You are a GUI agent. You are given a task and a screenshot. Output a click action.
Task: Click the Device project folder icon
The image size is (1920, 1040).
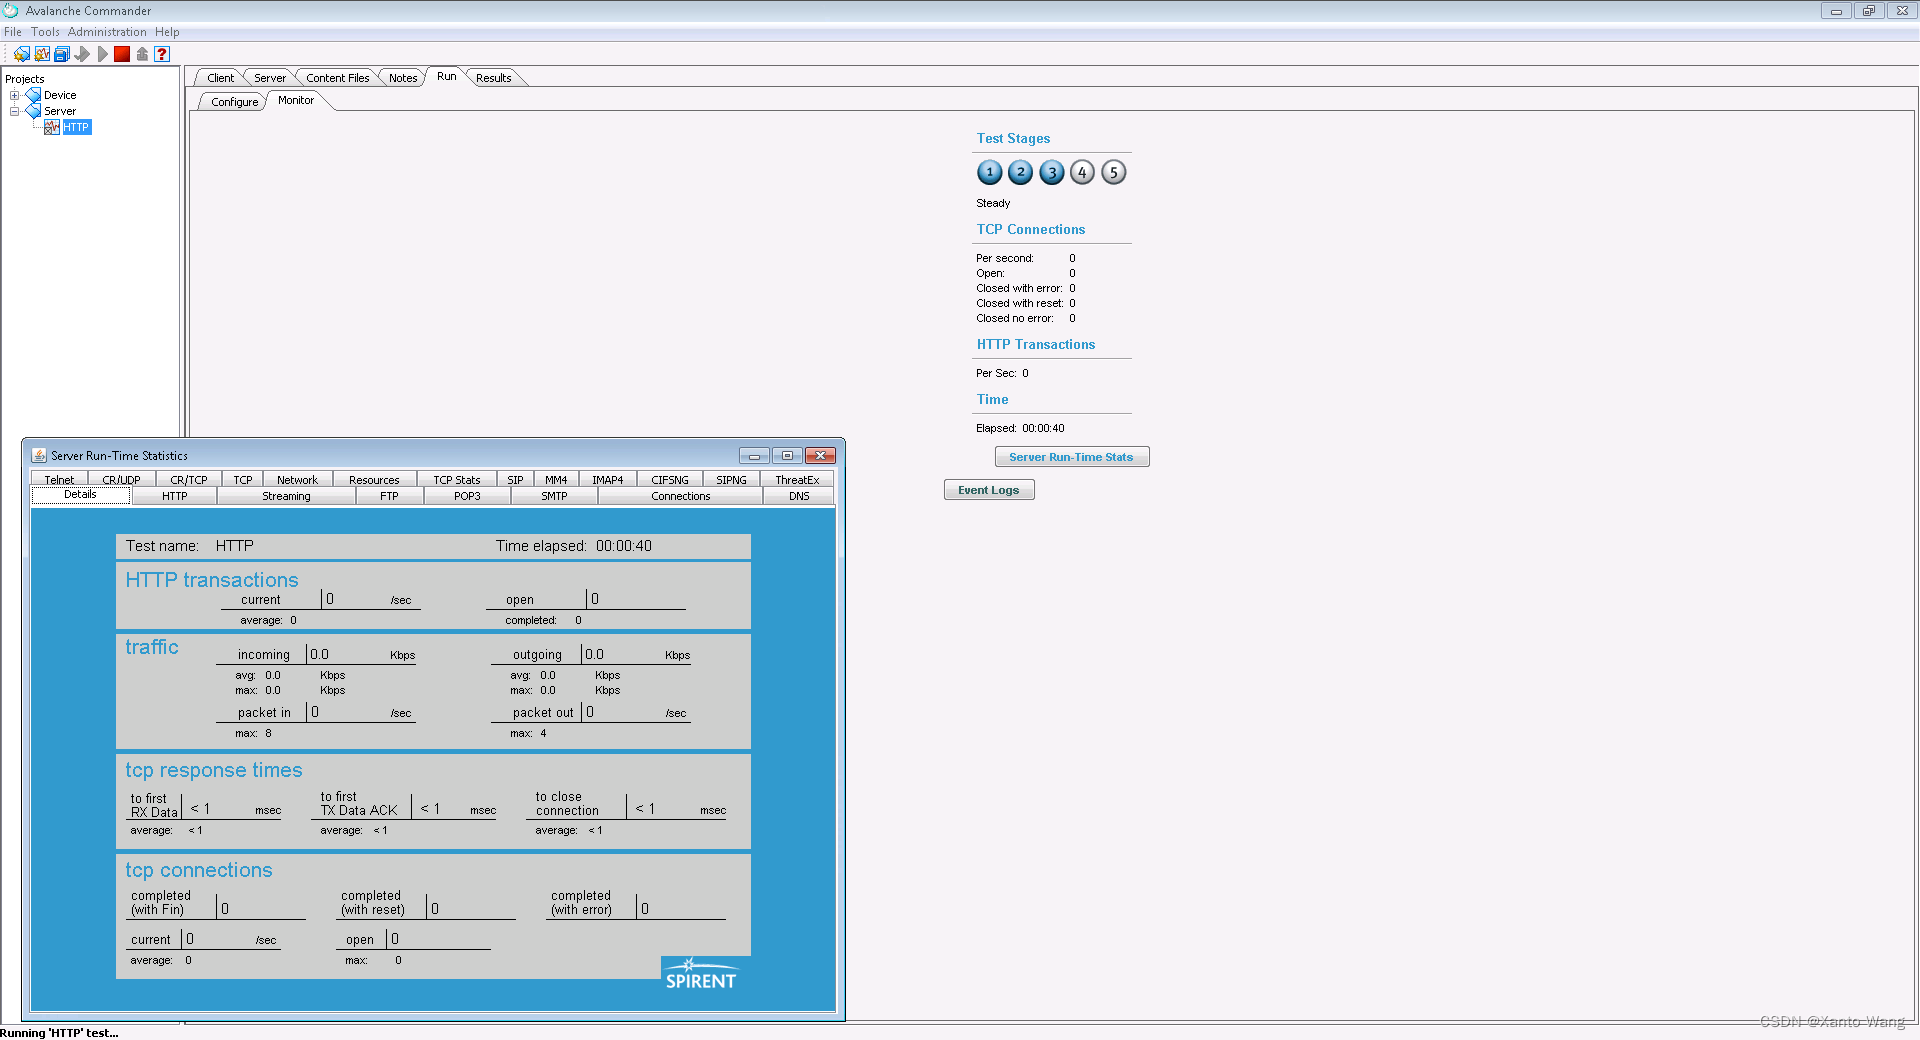33,95
